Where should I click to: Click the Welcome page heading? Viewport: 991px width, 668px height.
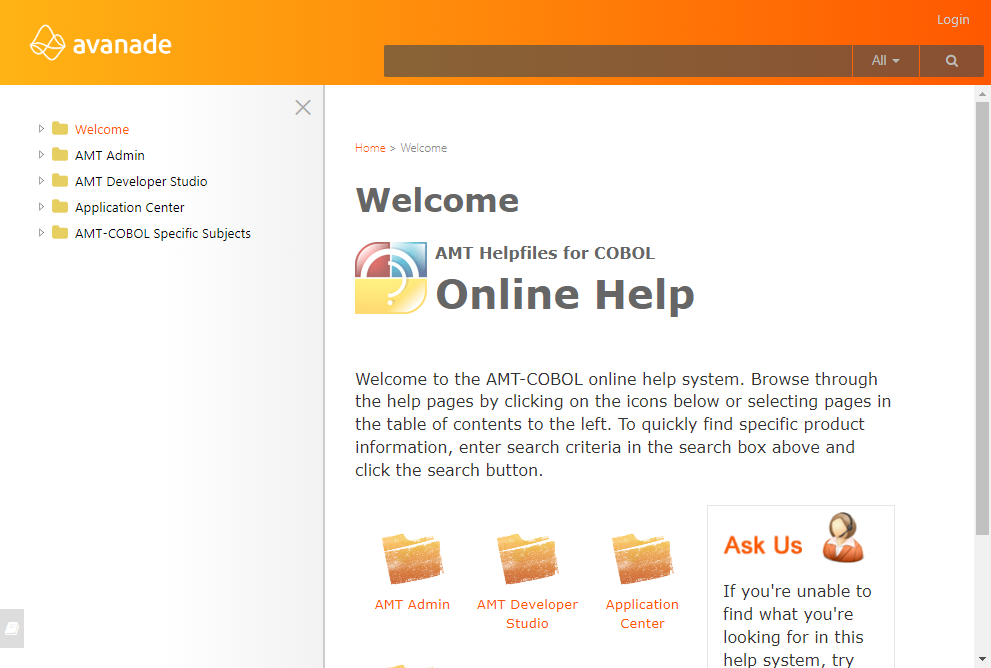click(437, 200)
